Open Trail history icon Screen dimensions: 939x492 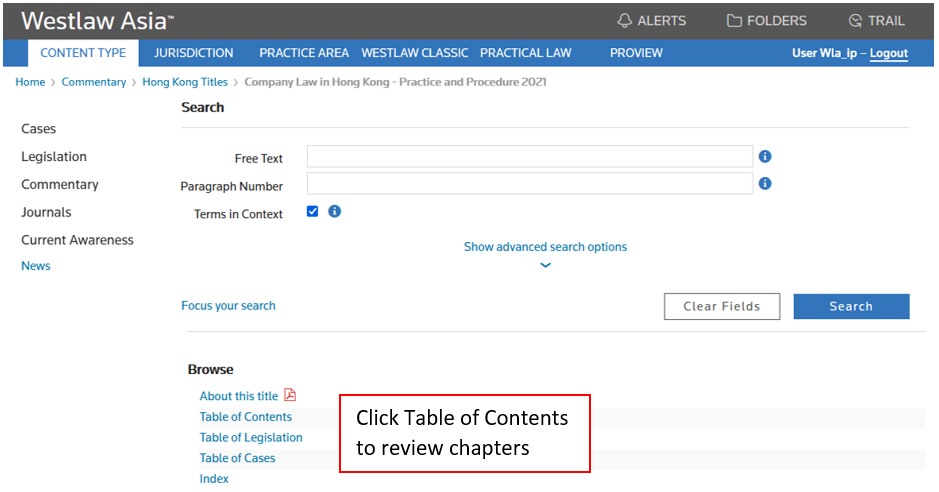point(855,21)
